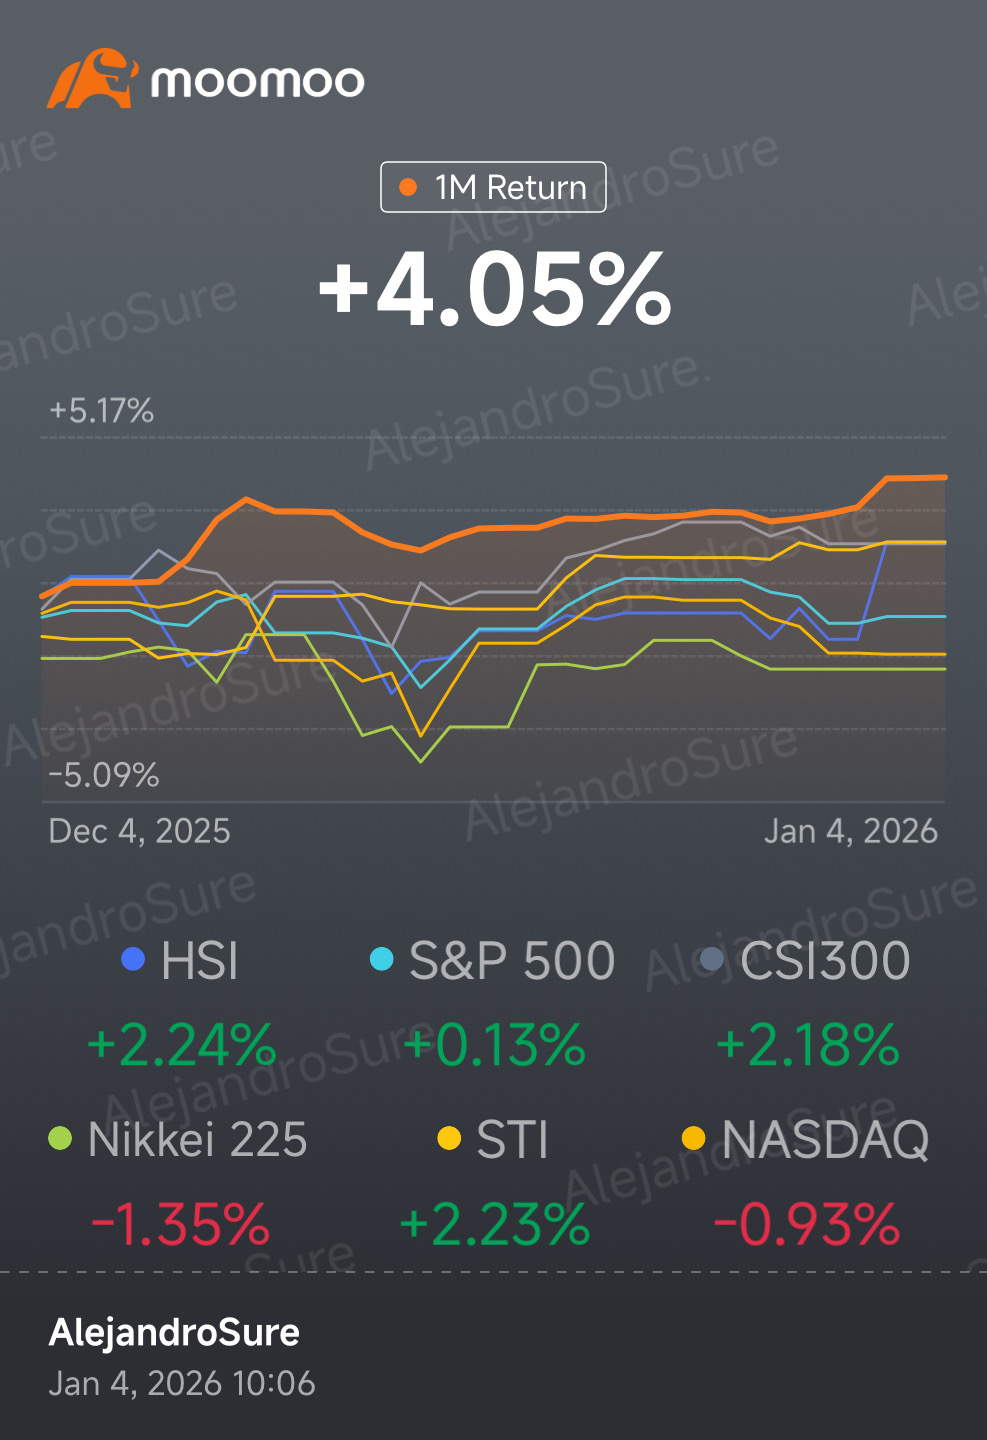Click the moomoo brand name text
This screenshot has height=1440, width=987.
click(x=258, y=81)
